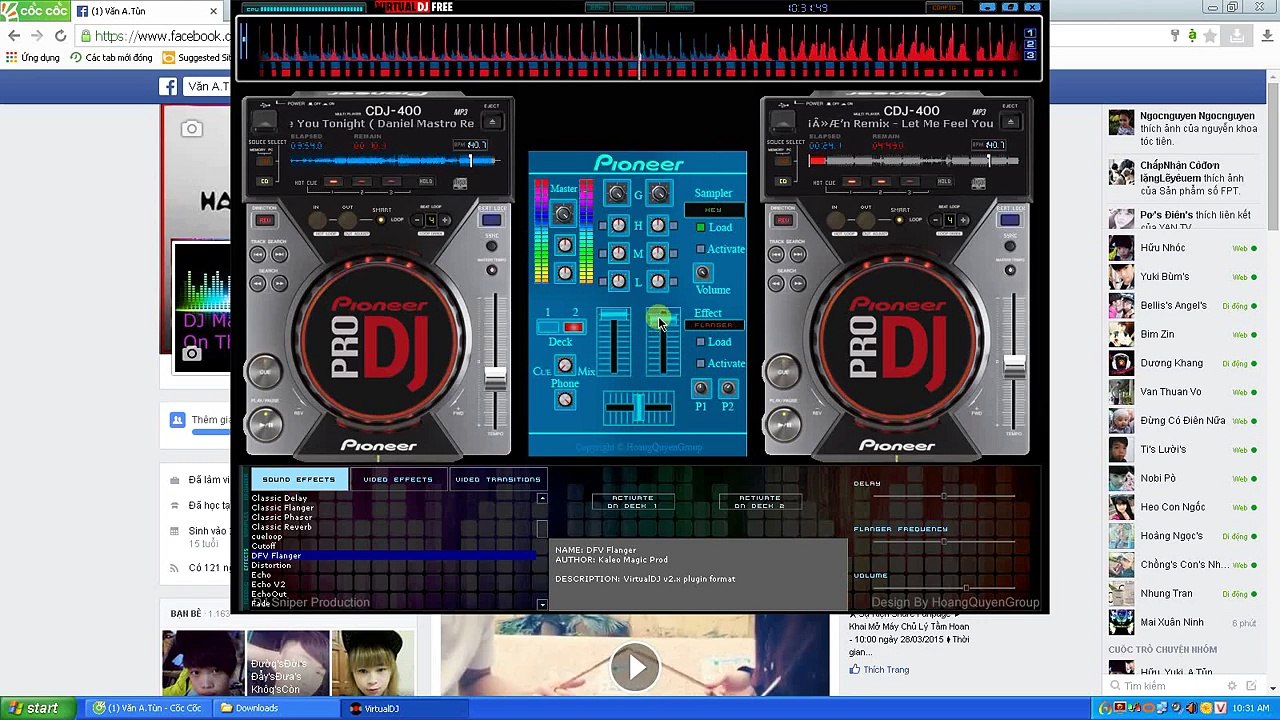The height and width of the screenshot is (720, 1280).
Task: Click the effect P1 parameter knob
Action: click(700, 388)
